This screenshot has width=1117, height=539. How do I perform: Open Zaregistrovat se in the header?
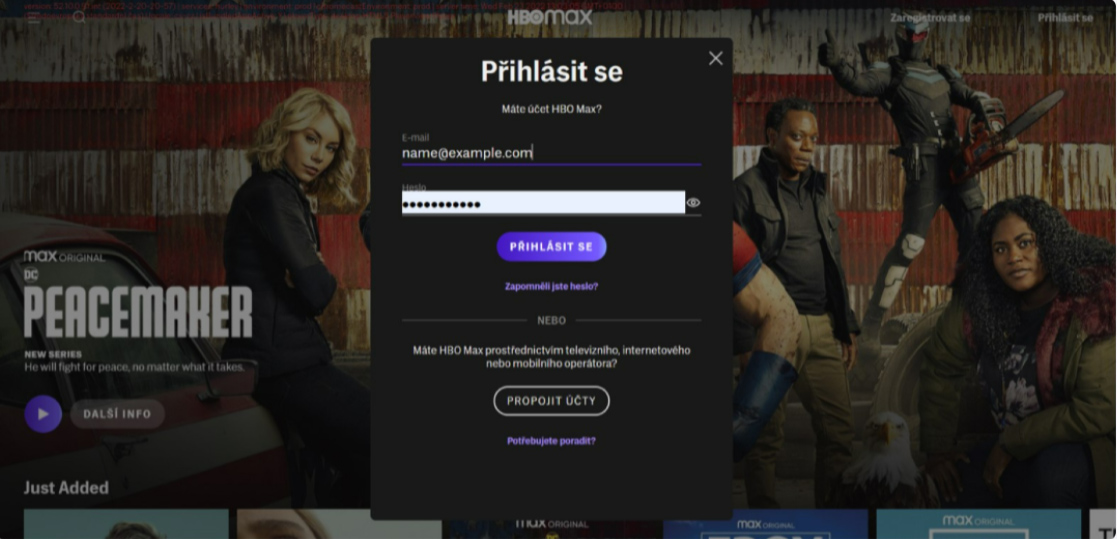tap(930, 18)
